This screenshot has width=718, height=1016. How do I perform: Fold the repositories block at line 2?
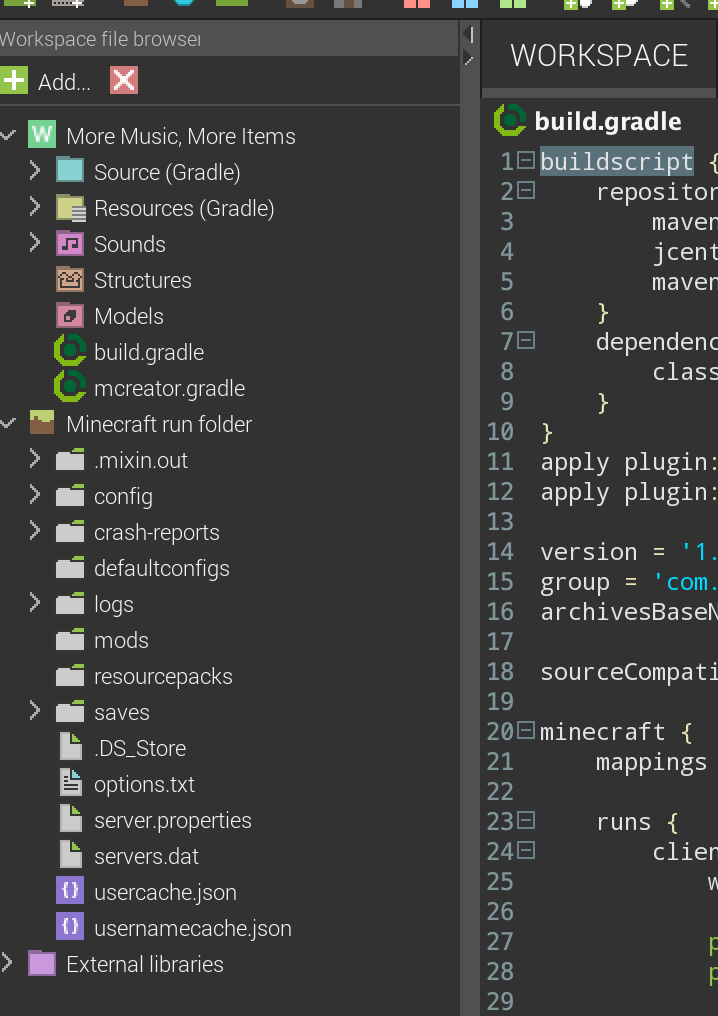click(x=526, y=190)
